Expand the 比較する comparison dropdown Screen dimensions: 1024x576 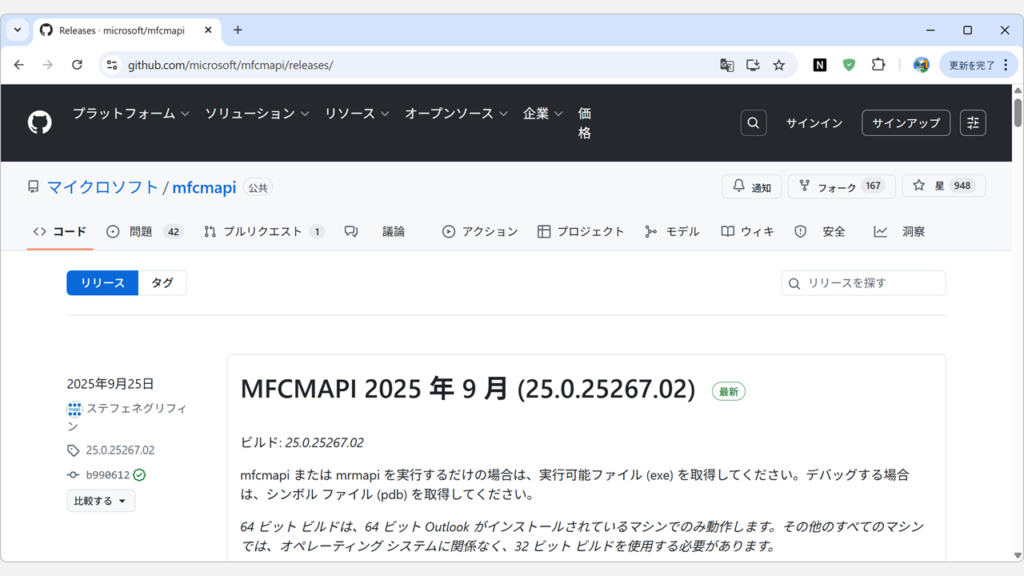(100, 499)
